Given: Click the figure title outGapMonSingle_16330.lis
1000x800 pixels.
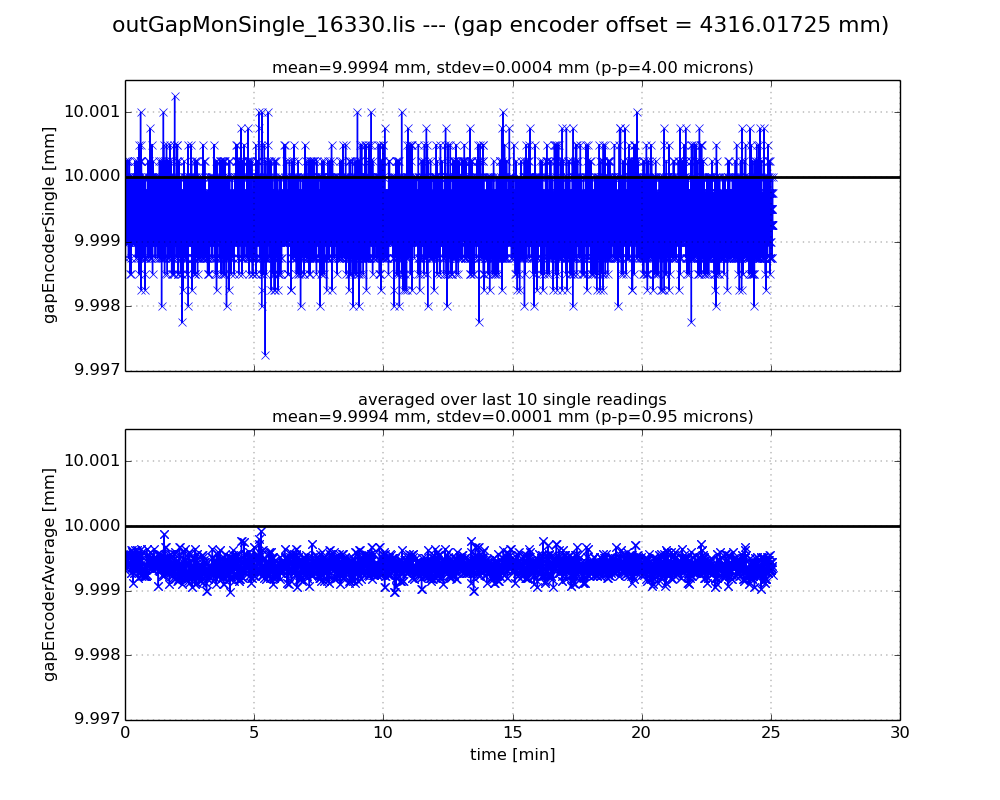Looking at the screenshot, I should (x=500, y=25).
